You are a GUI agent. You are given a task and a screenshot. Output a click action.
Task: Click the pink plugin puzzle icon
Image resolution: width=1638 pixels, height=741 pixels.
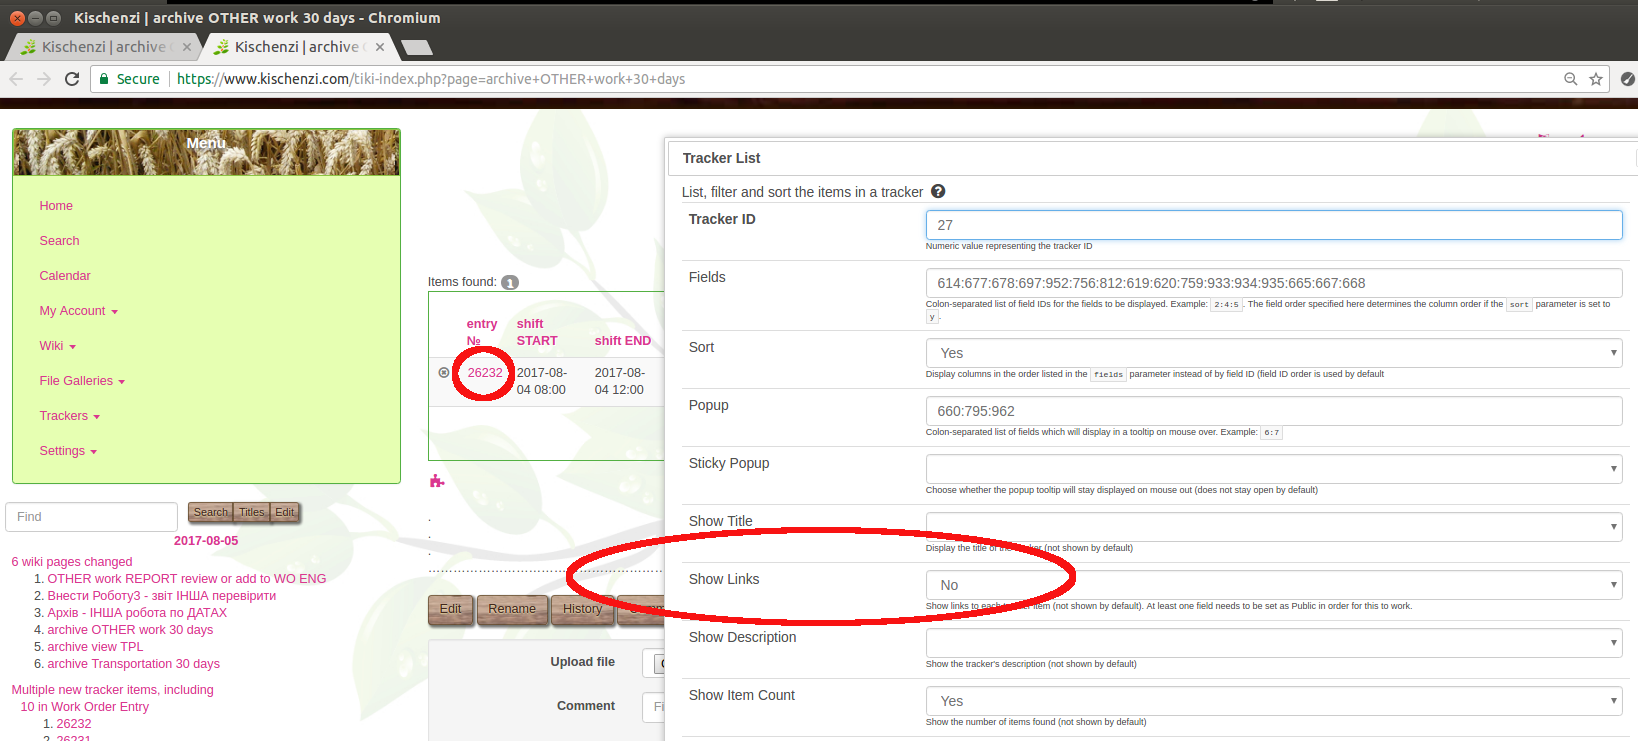pyautogui.click(x=436, y=481)
